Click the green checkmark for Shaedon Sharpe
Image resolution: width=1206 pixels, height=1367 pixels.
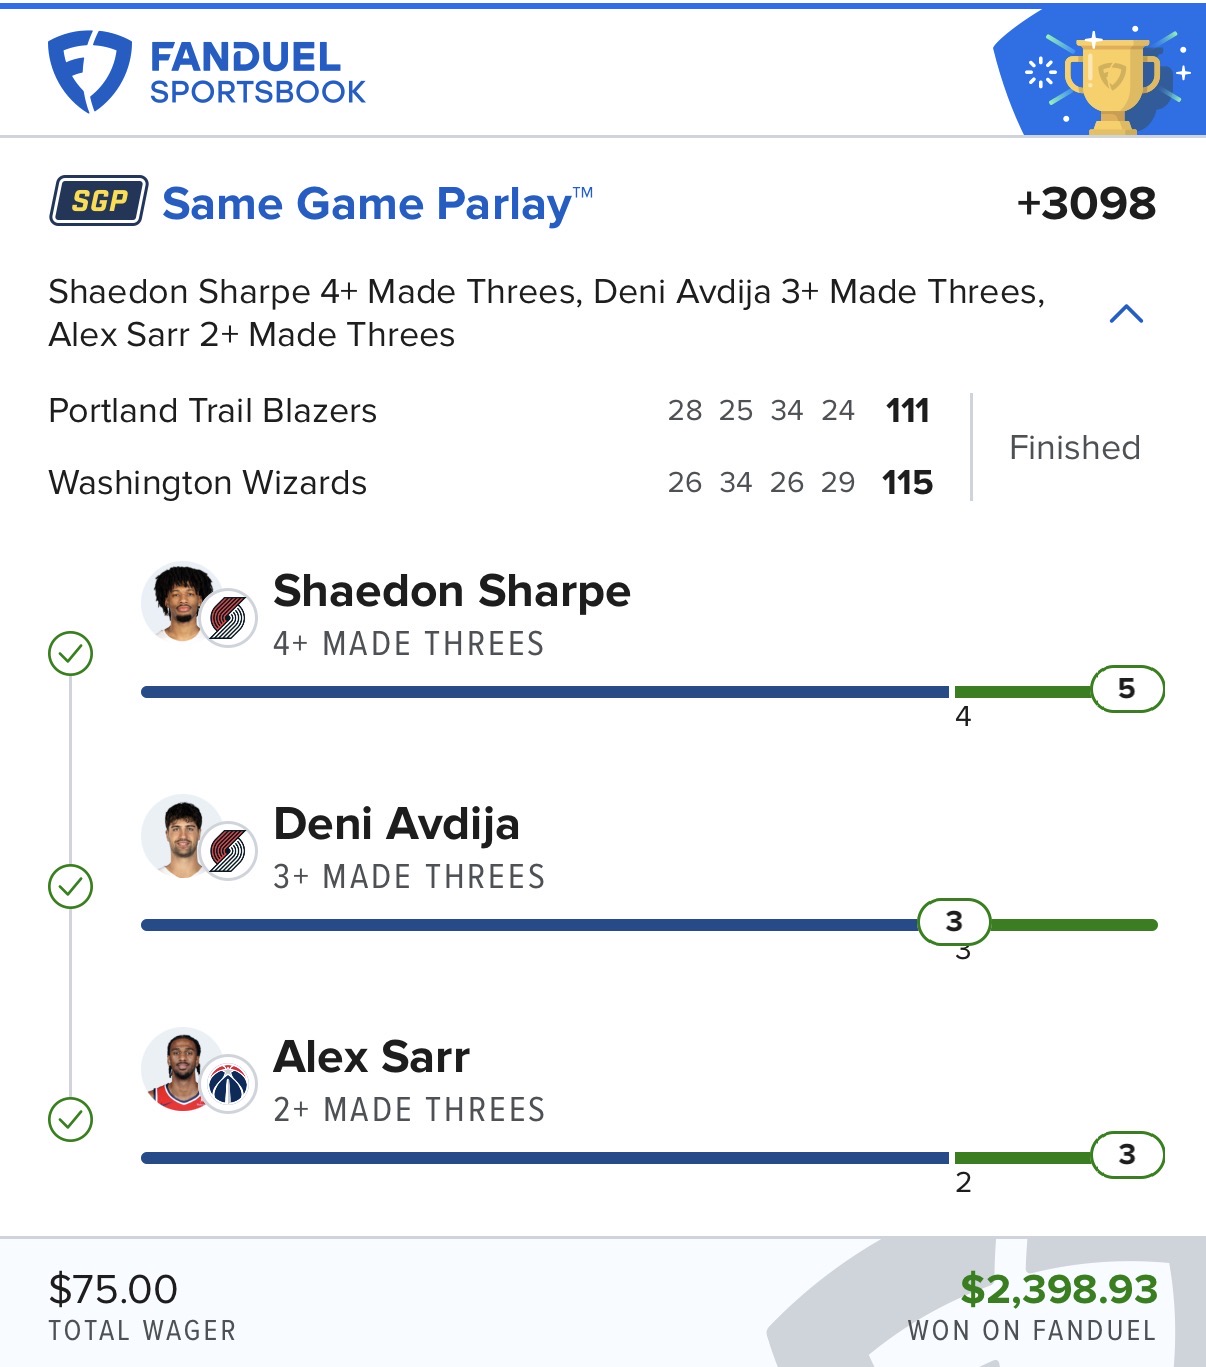pyautogui.click(x=71, y=654)
